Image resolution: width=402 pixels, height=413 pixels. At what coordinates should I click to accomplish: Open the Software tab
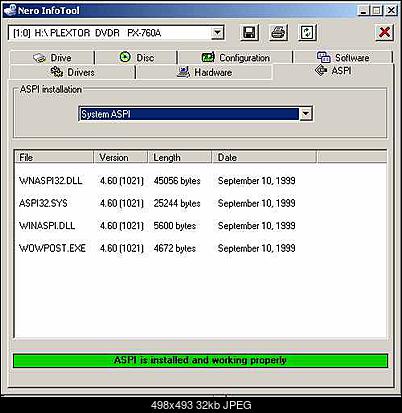[343, 58]
